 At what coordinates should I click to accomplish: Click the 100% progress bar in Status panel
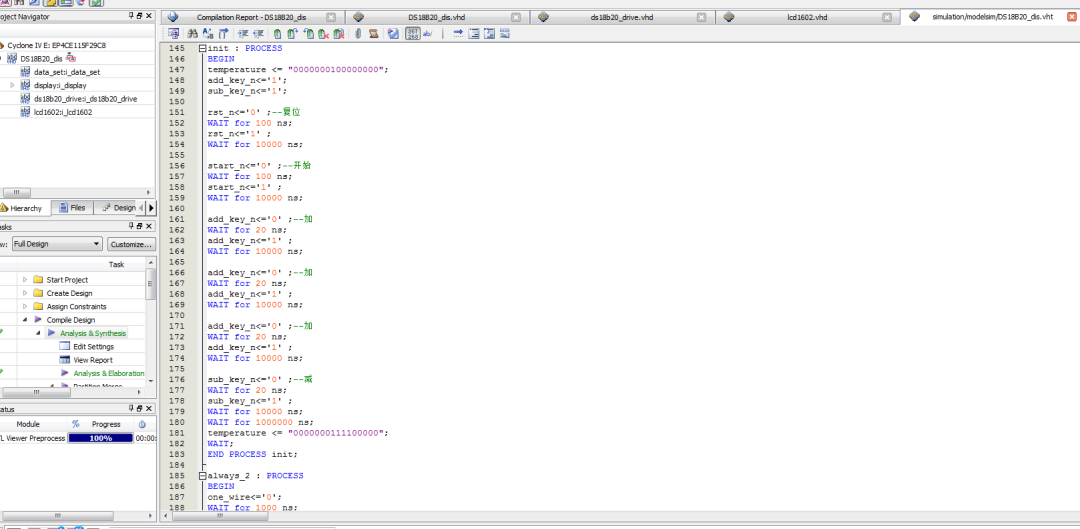100,438
